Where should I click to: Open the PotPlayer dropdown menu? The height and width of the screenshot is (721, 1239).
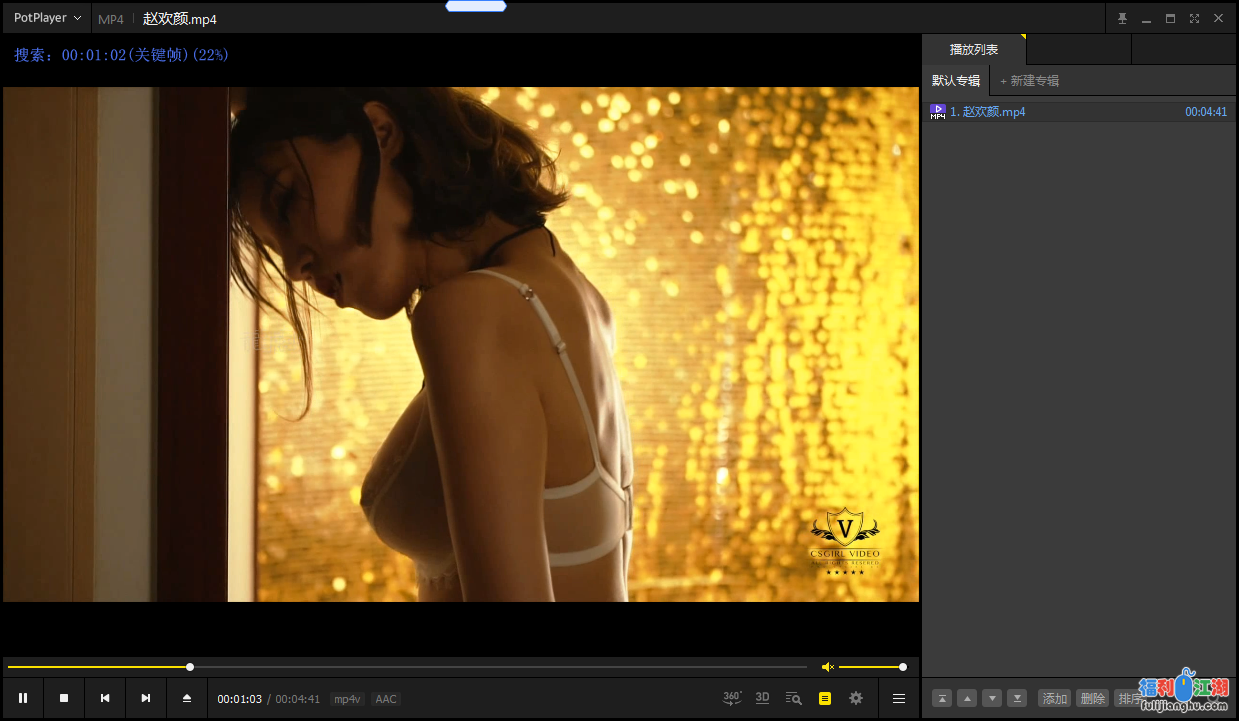click(47, 18)
